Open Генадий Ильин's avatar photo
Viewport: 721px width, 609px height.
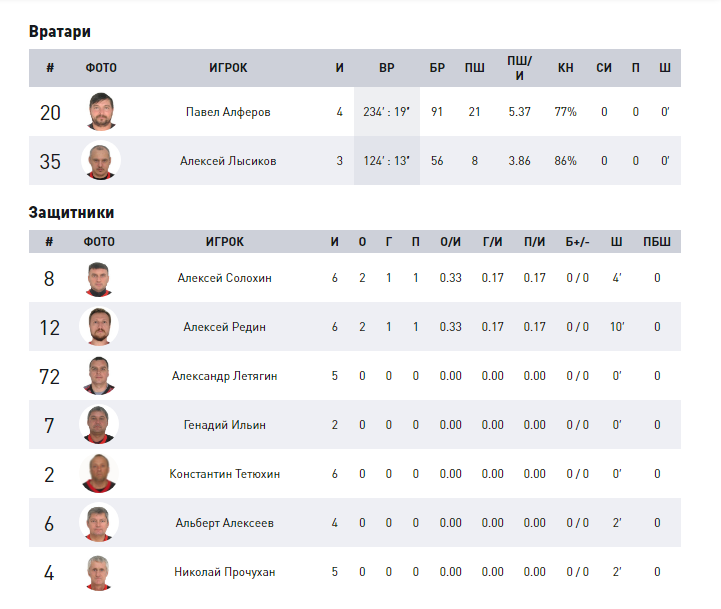point(99,425)
